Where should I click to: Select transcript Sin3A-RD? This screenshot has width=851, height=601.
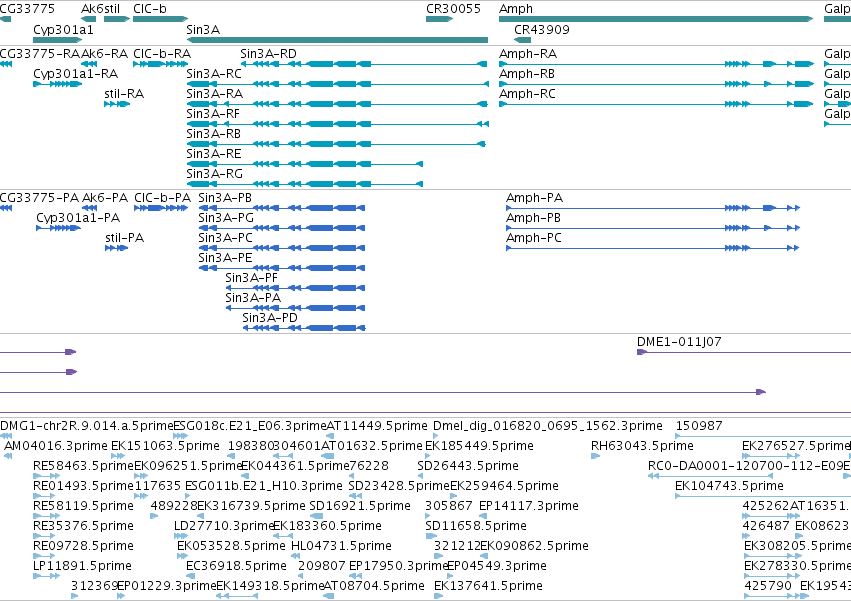[x=364, y=64]
